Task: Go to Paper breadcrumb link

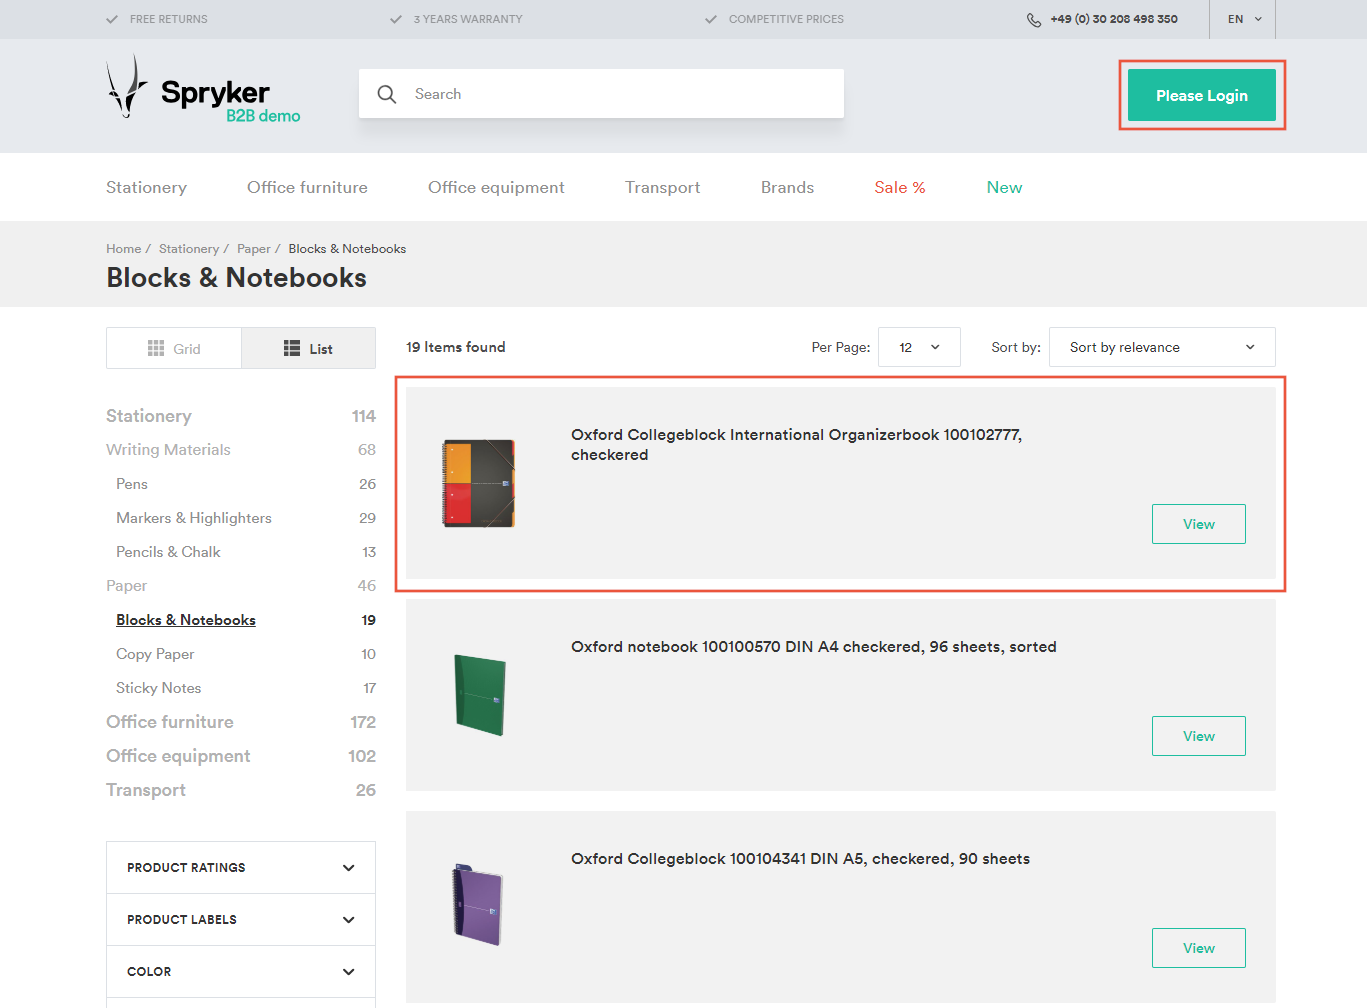Action: [x=254, y=249]
